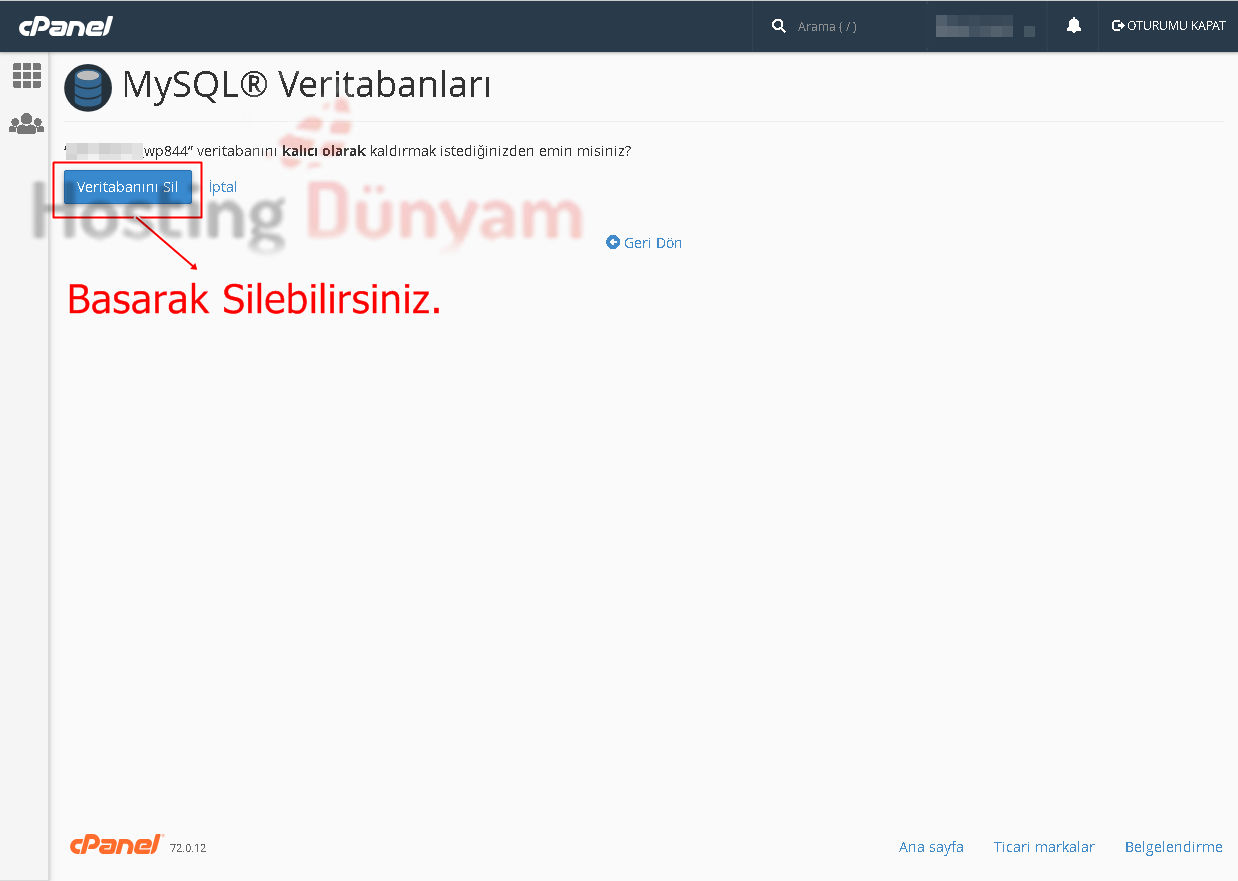The height and width of the screenshot is (881, 1238).
Task: Click the bold 'kalıcı olarak' text
Action: point(324,151)
